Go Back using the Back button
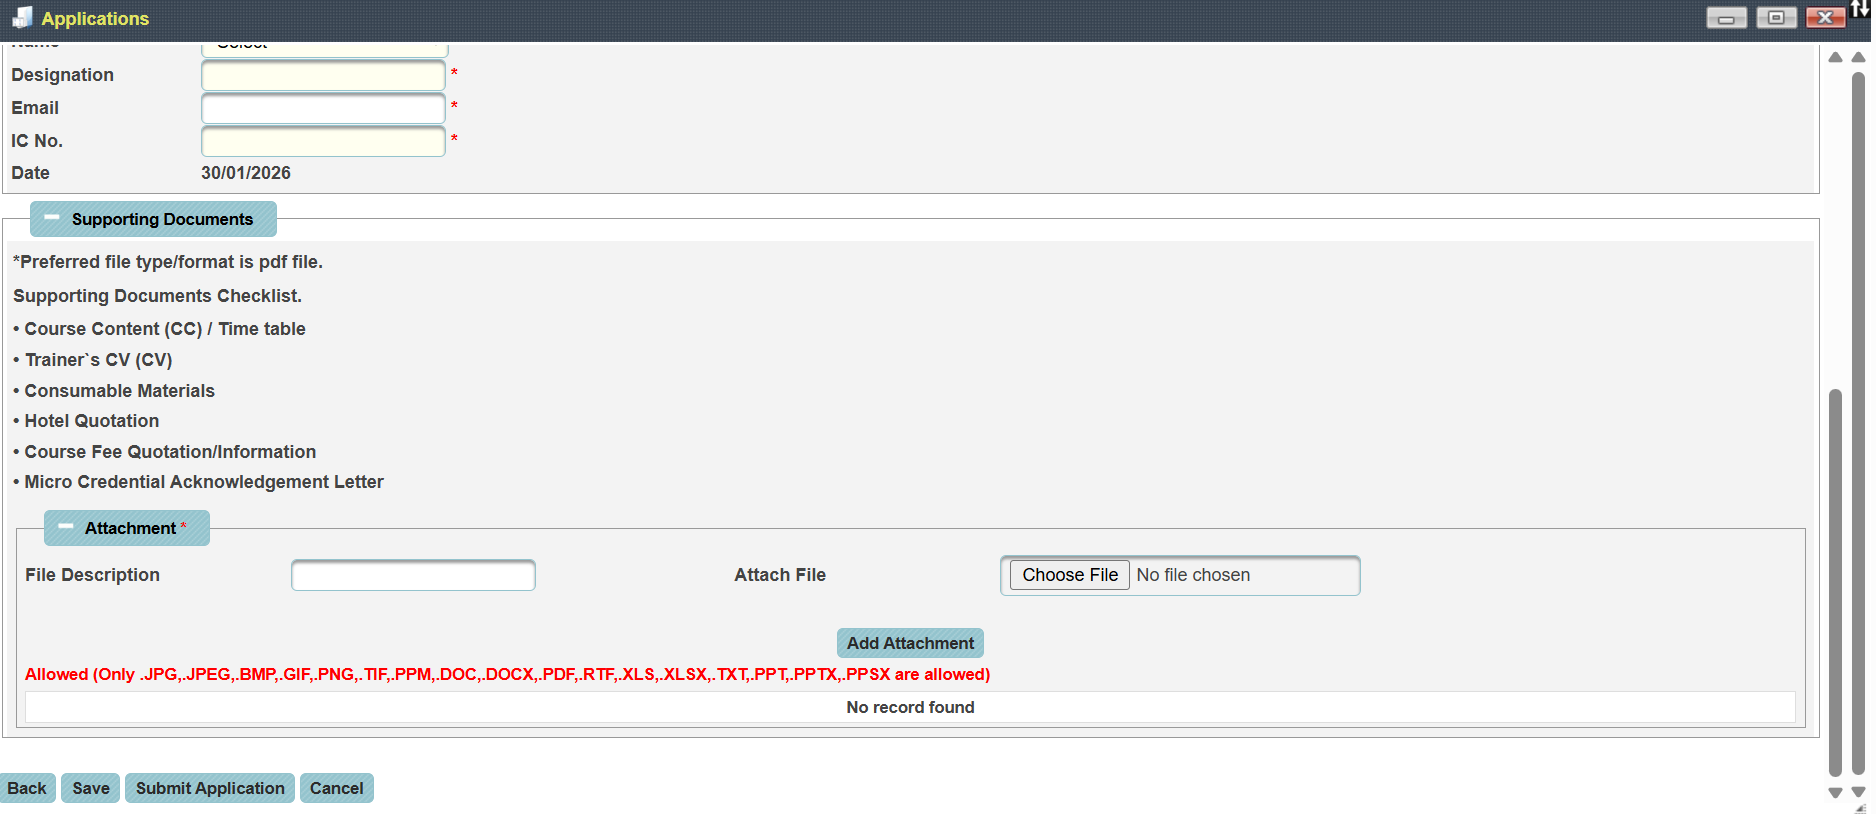 tap(27, 788)
